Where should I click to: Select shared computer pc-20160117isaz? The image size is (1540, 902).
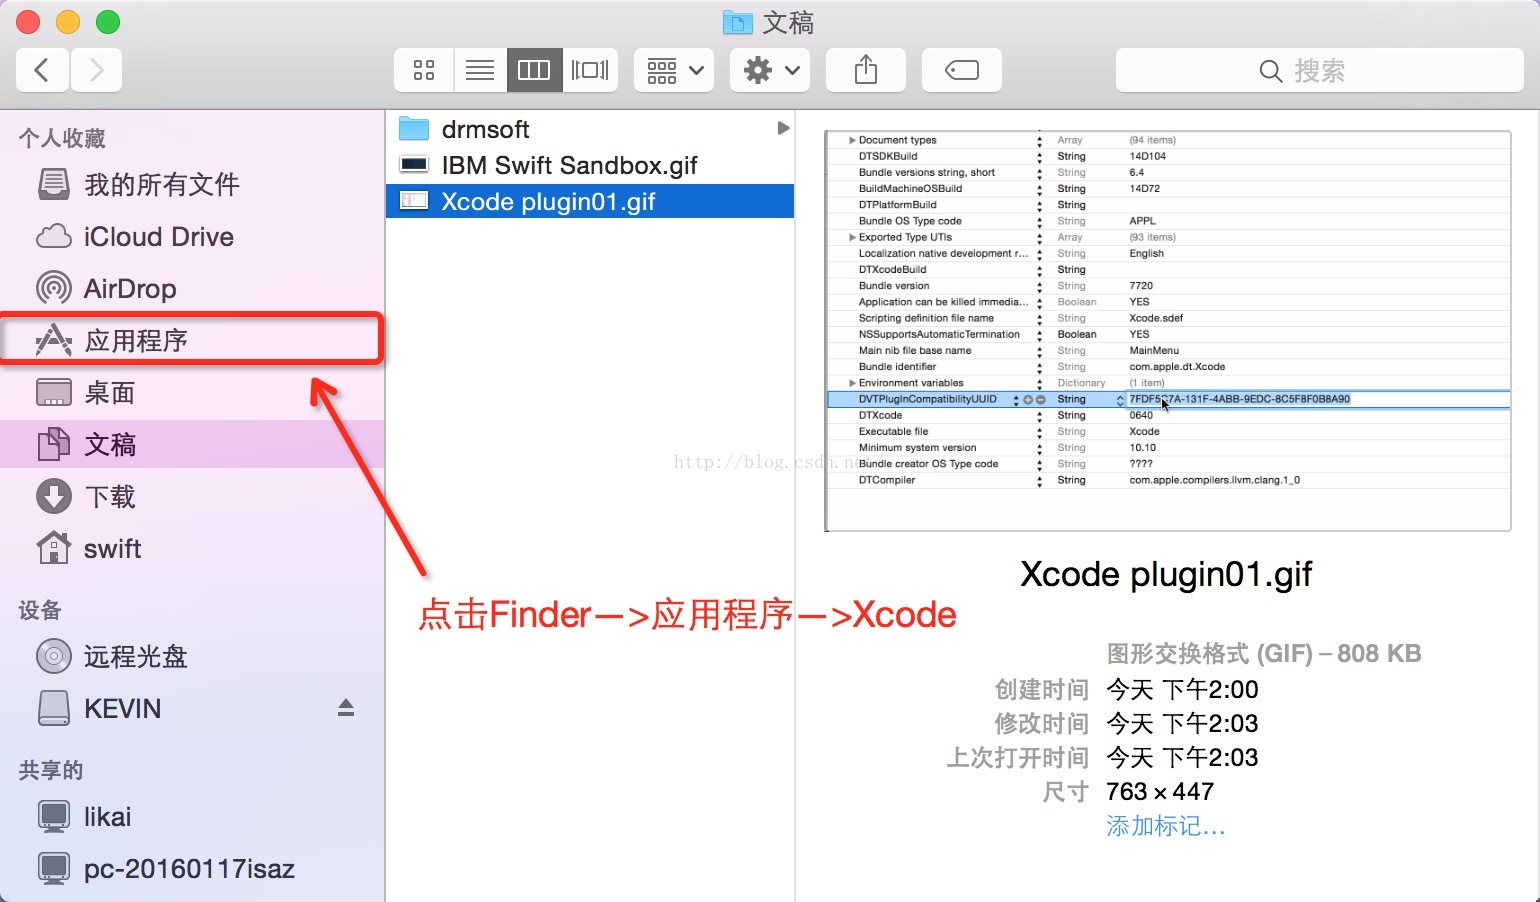(x=192, y=868)
